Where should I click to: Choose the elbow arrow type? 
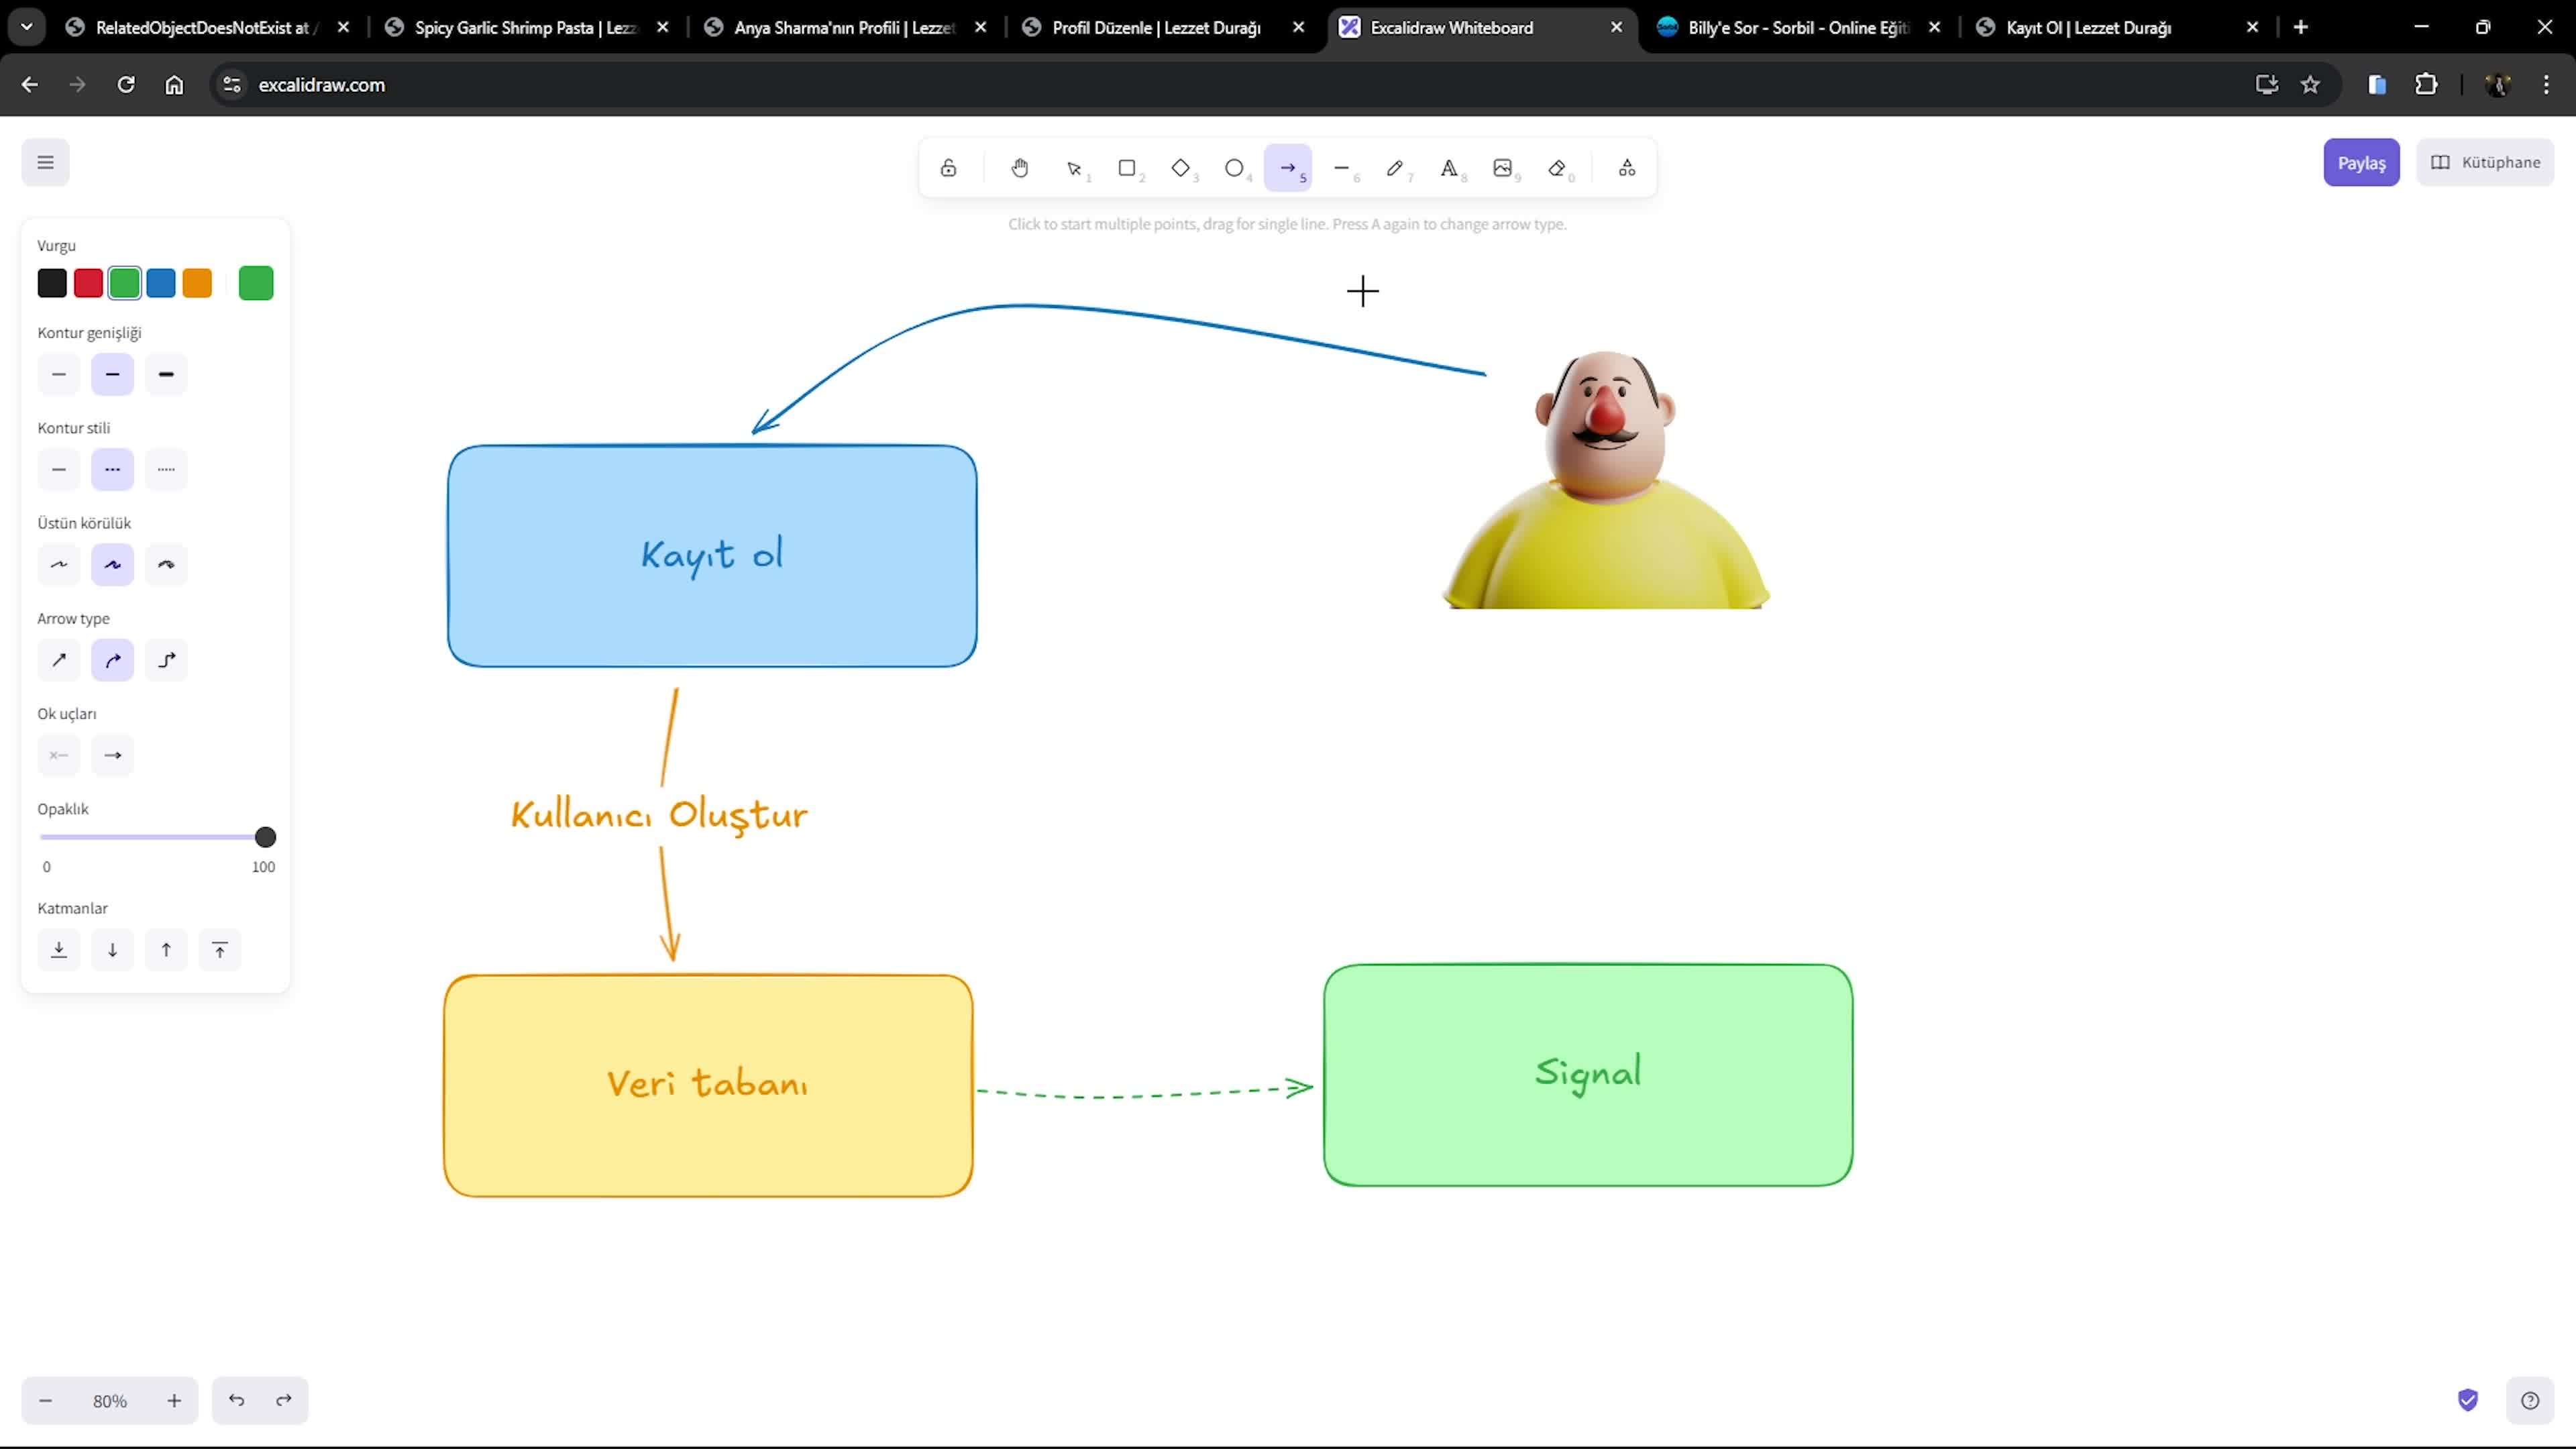(166, 660)
